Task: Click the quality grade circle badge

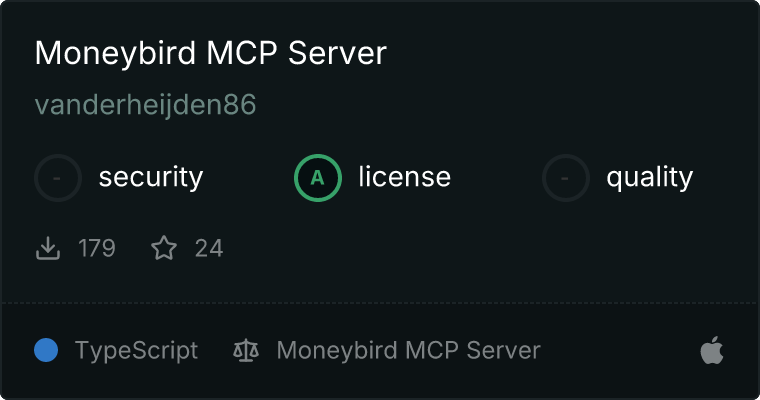Action: pos(566,178)
